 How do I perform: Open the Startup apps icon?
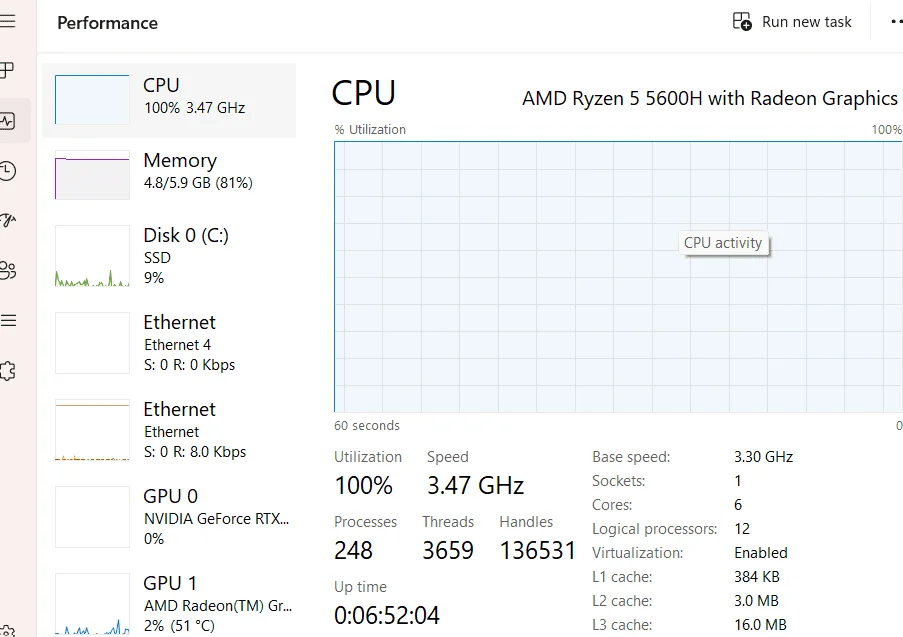tap(7, 221)
